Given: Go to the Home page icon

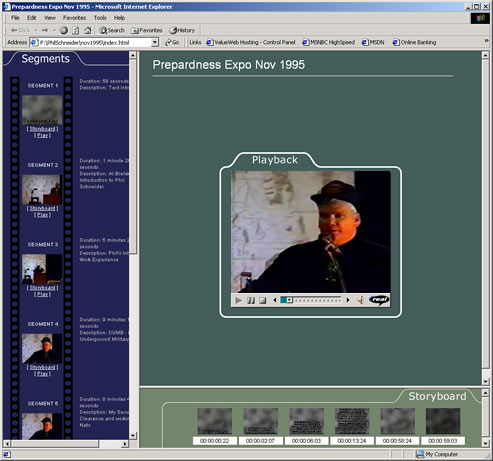Looking at the screenshot, I should 88,30.
